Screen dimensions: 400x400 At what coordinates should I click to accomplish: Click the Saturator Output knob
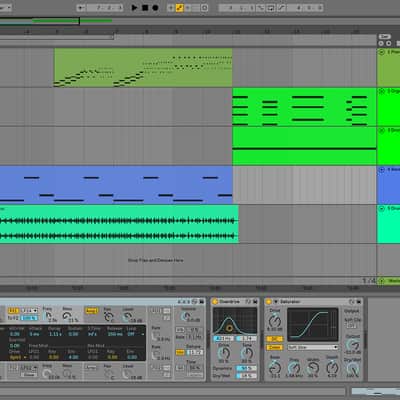pos(353,345)
